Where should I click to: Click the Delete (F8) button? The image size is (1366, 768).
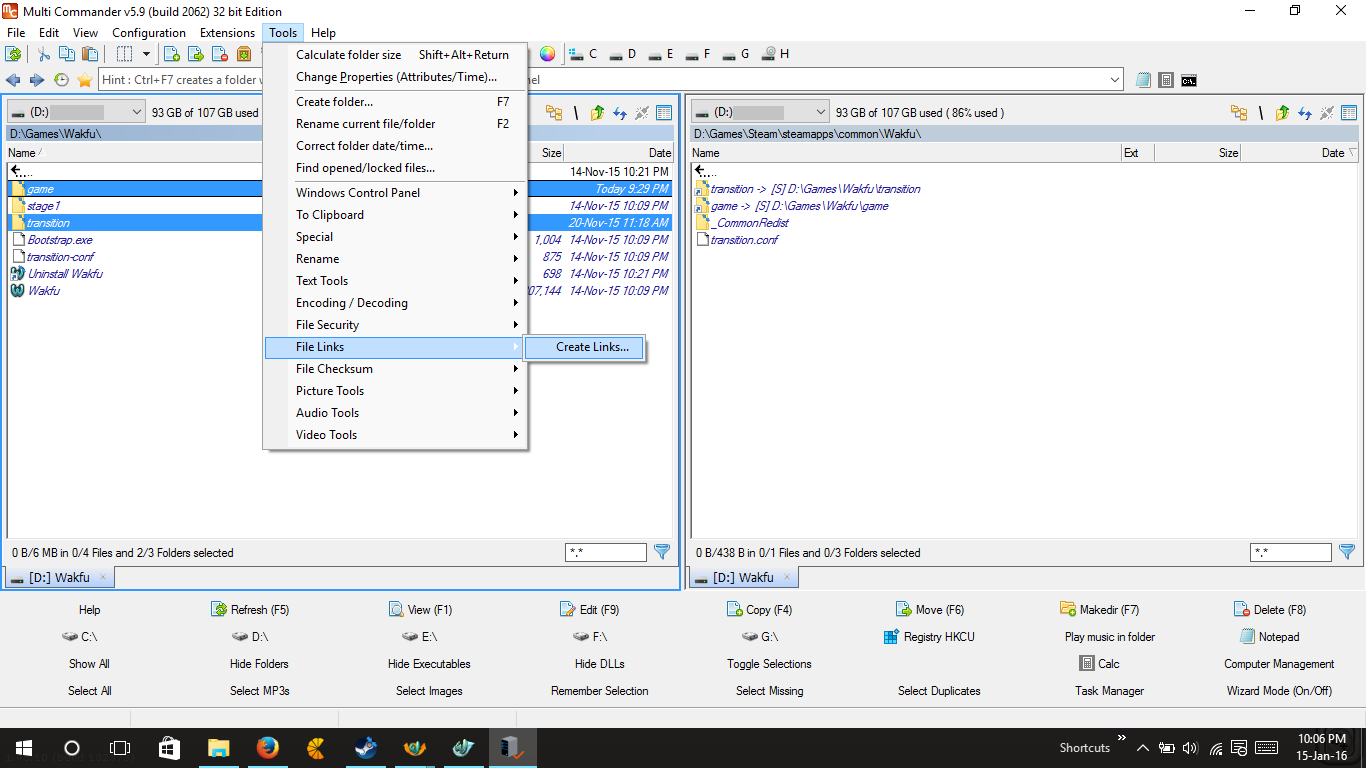tap(1270, 610)
